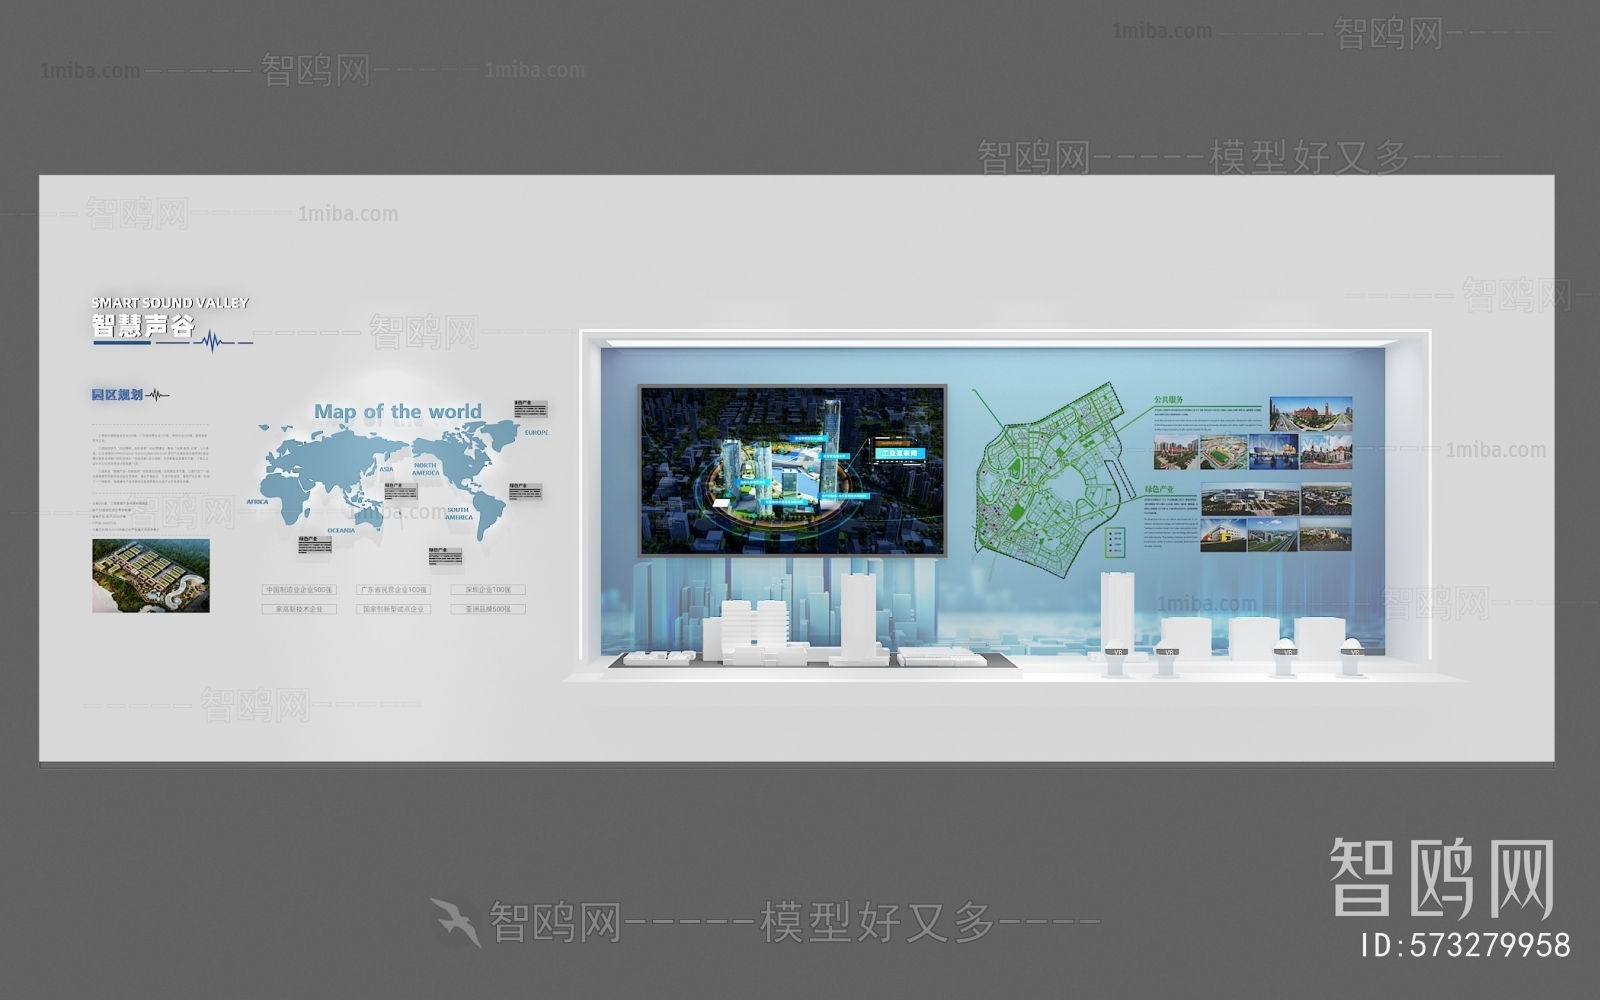Click the 园区规划 section heading

[117, 395]
